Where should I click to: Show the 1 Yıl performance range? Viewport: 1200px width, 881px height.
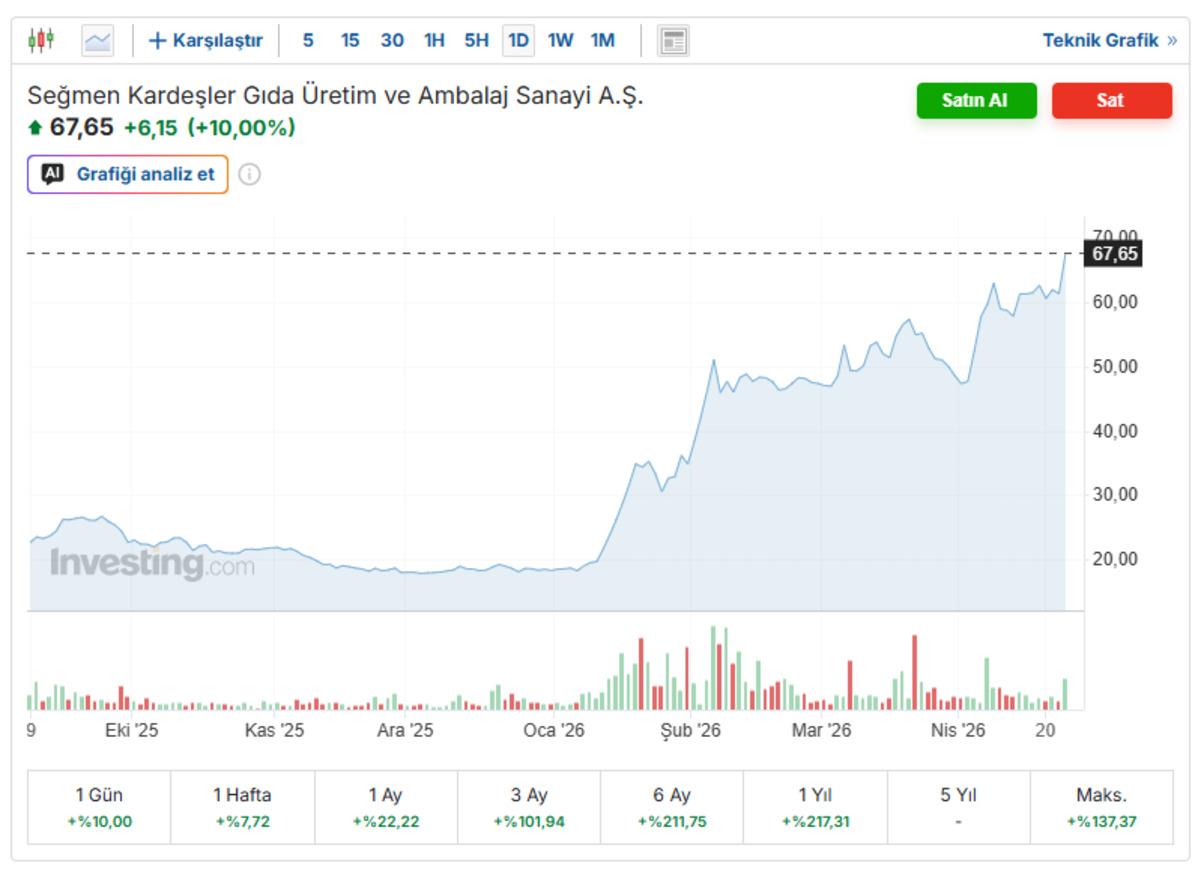(x=815, y=808)
